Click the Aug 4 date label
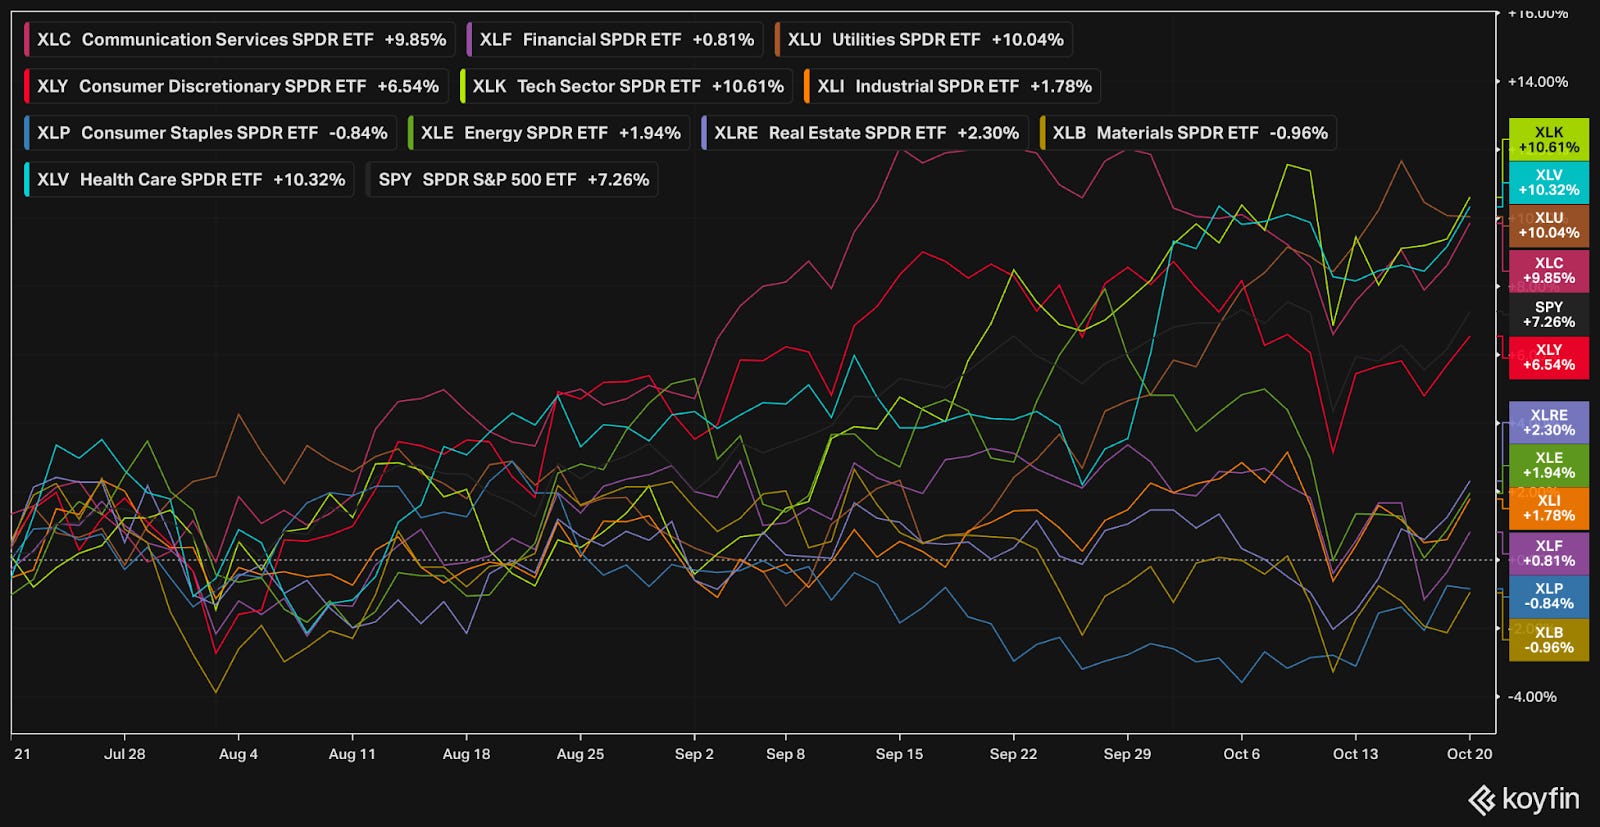This screenshot has width=1600, height=827. (x=238, y=754)
